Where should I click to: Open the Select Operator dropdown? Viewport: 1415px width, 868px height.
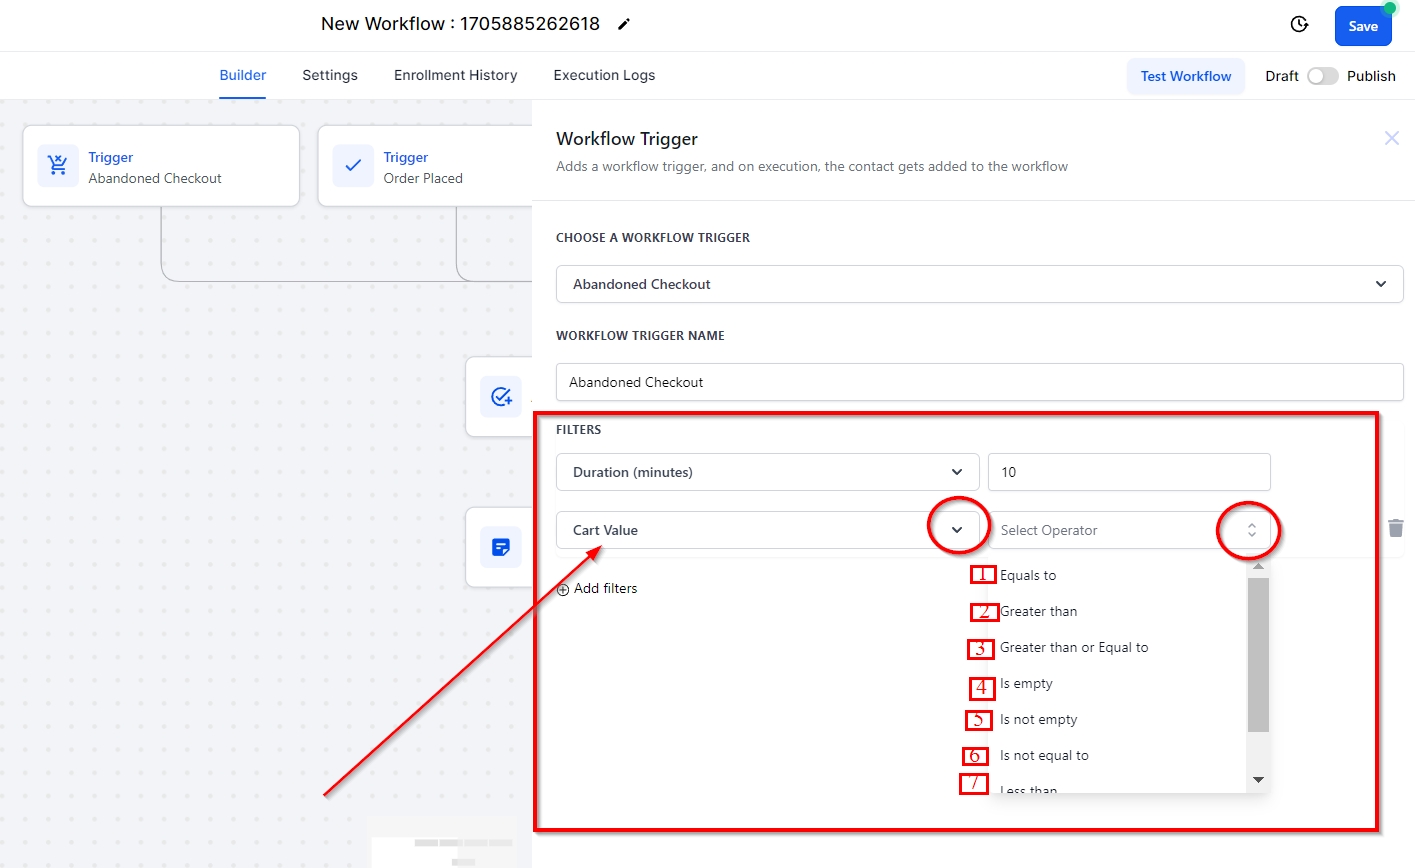[1250, 530]
